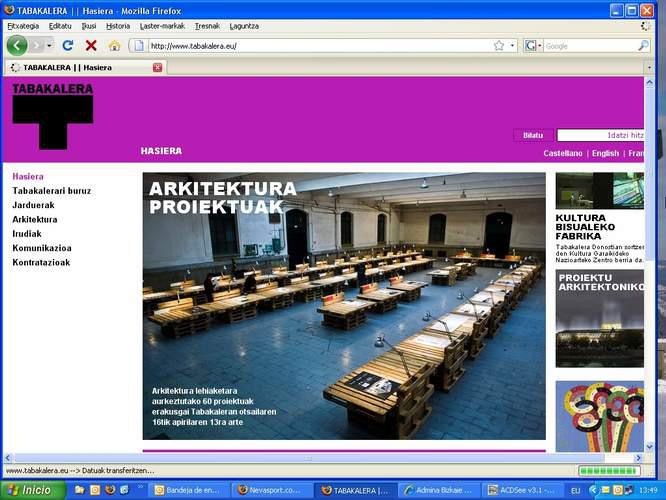This screenshot has width=666, height=500.
Task: Open the Fitxategia menu
Action: coord(23,26)
